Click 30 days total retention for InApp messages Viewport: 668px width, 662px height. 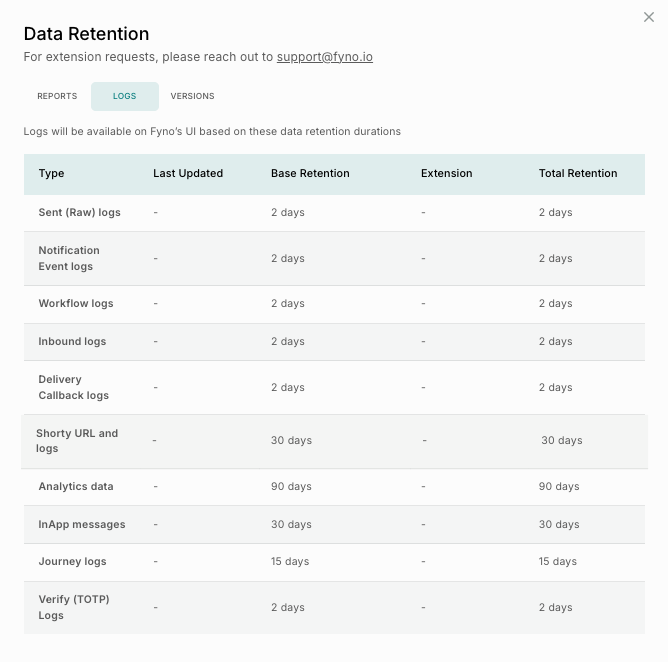pos(559,524)
